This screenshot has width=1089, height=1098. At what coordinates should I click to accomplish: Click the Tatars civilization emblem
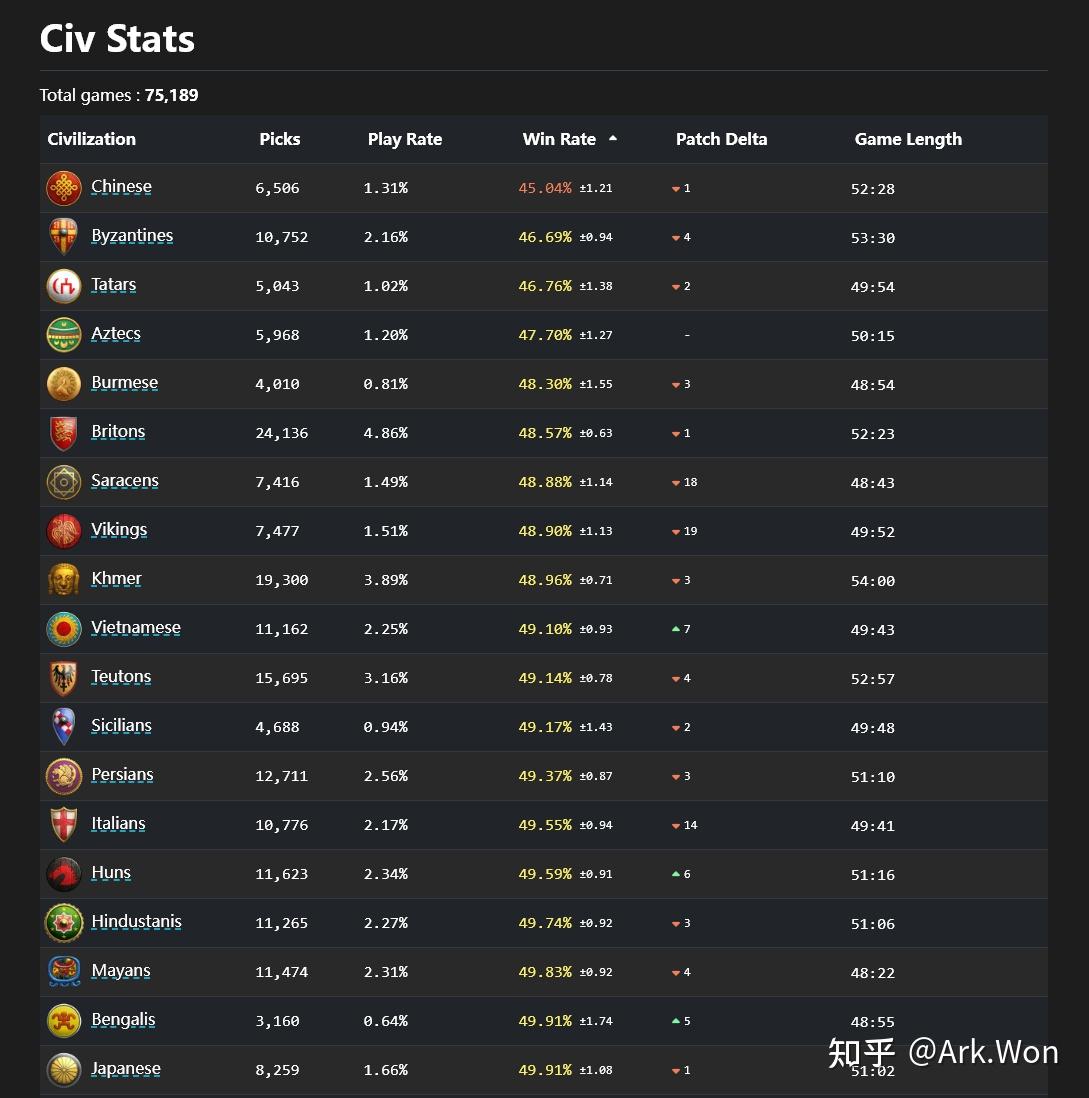point(64,286)
